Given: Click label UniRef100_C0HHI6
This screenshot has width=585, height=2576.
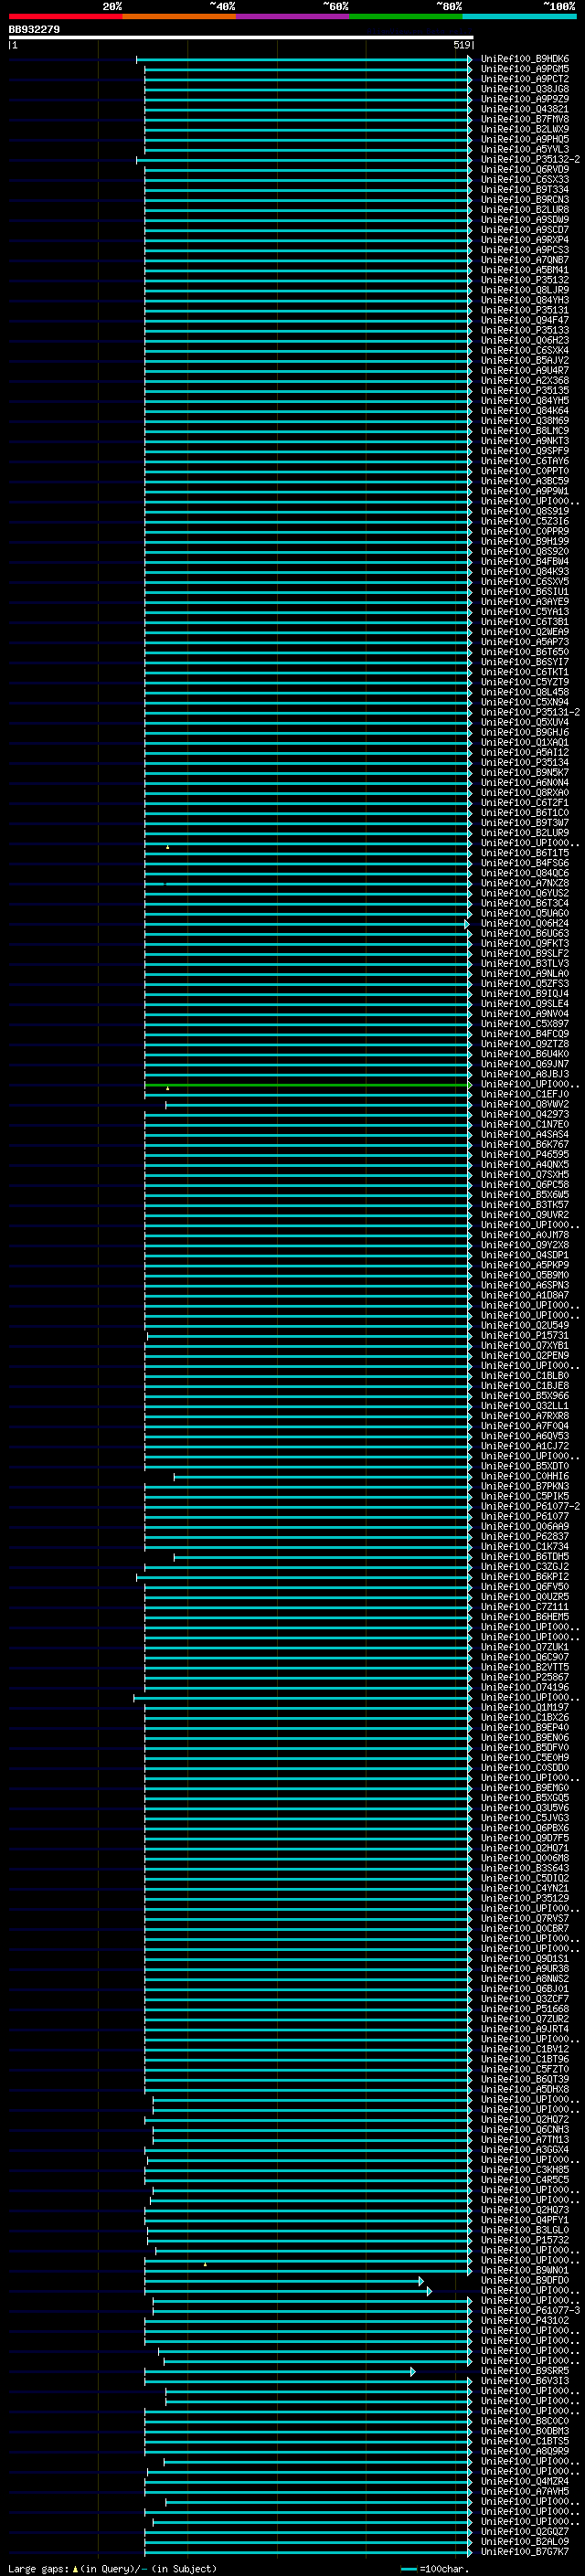Looking at the screenshot, I should 524,1476.
